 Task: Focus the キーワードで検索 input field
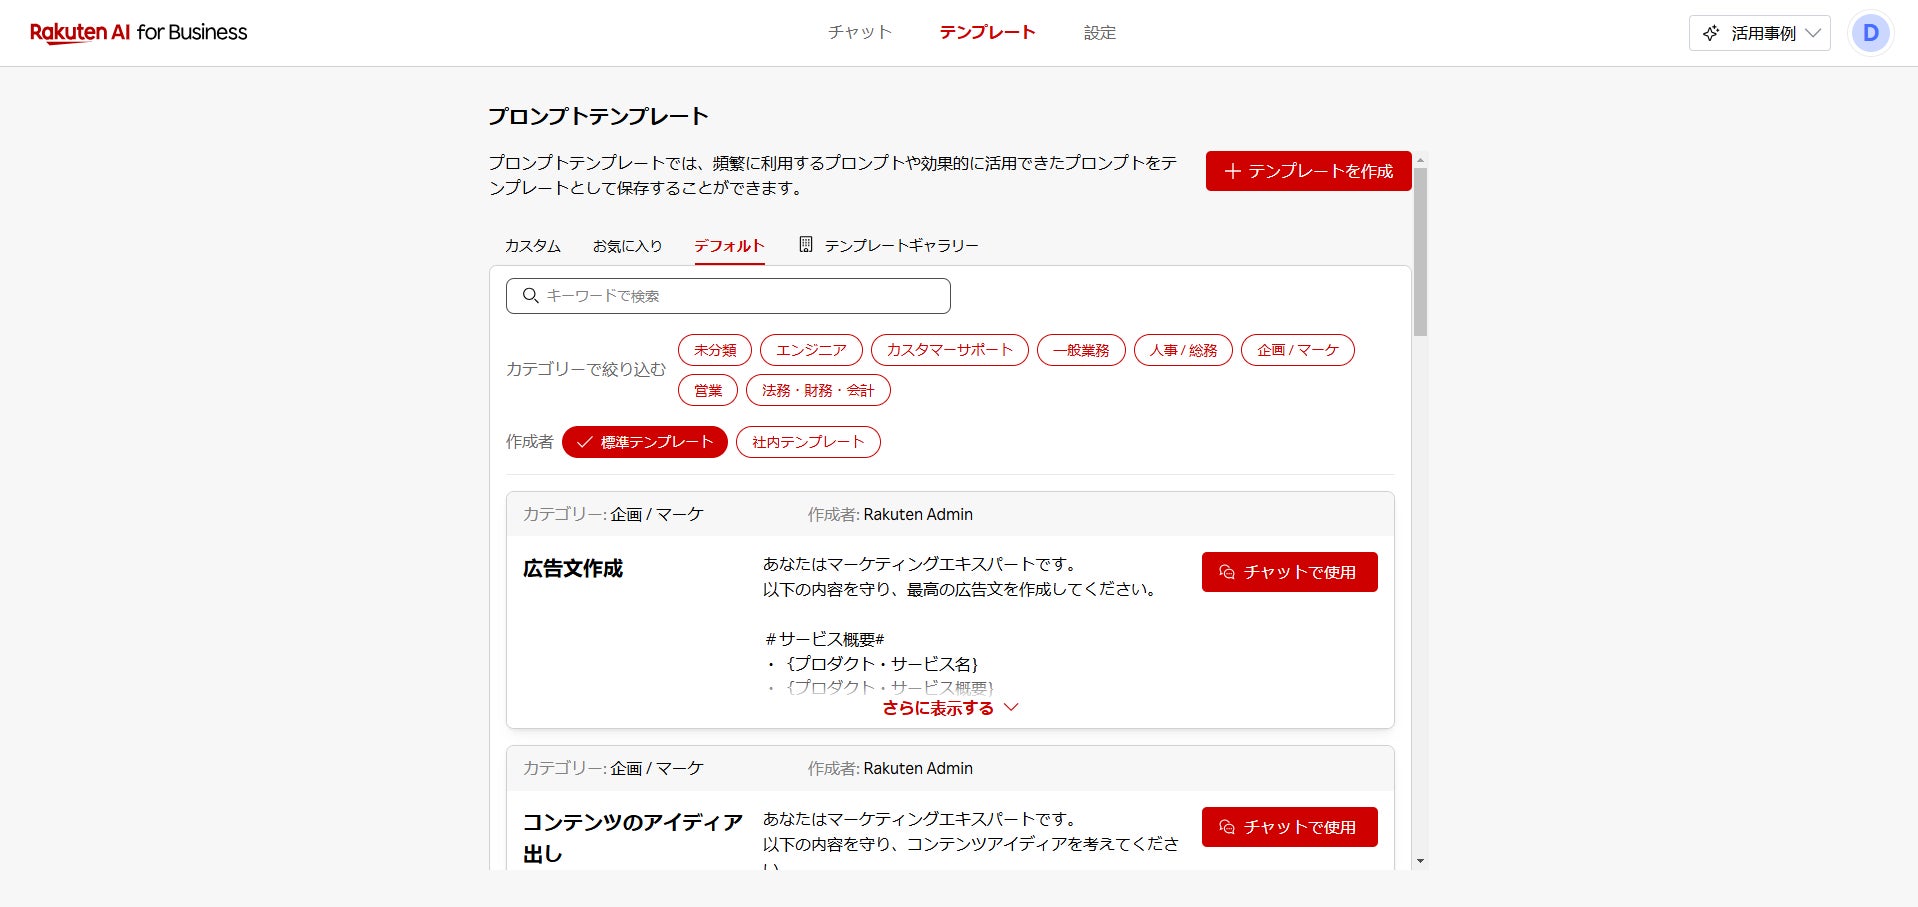coord(740,296)
